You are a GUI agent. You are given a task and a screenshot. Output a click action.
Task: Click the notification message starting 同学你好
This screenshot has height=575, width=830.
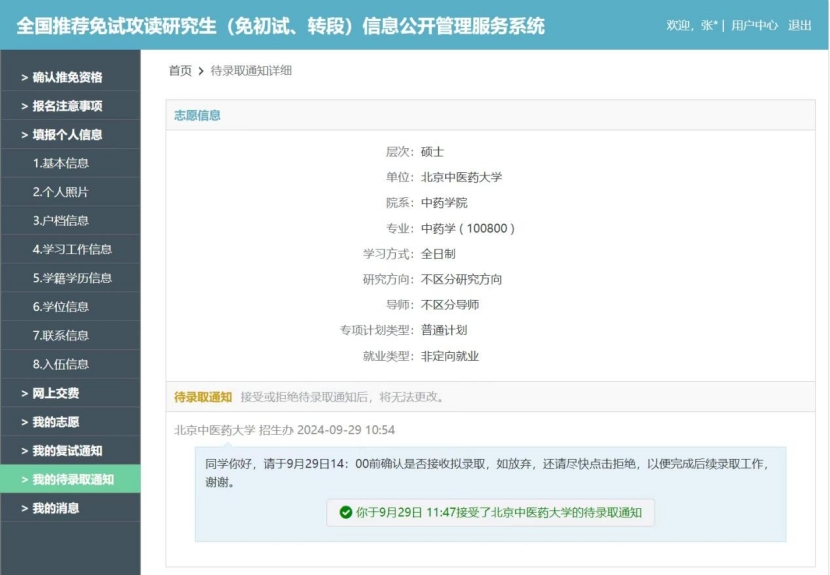tap(487, 473)
